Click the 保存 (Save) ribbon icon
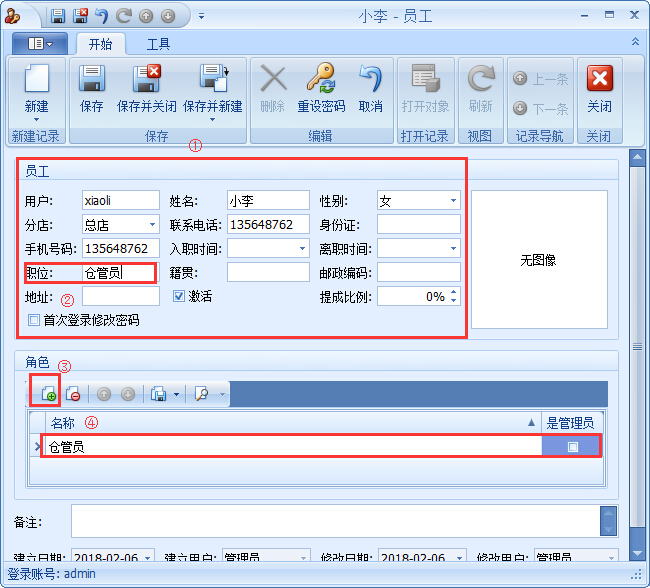650x588 pixels. [x=91, y=81]
